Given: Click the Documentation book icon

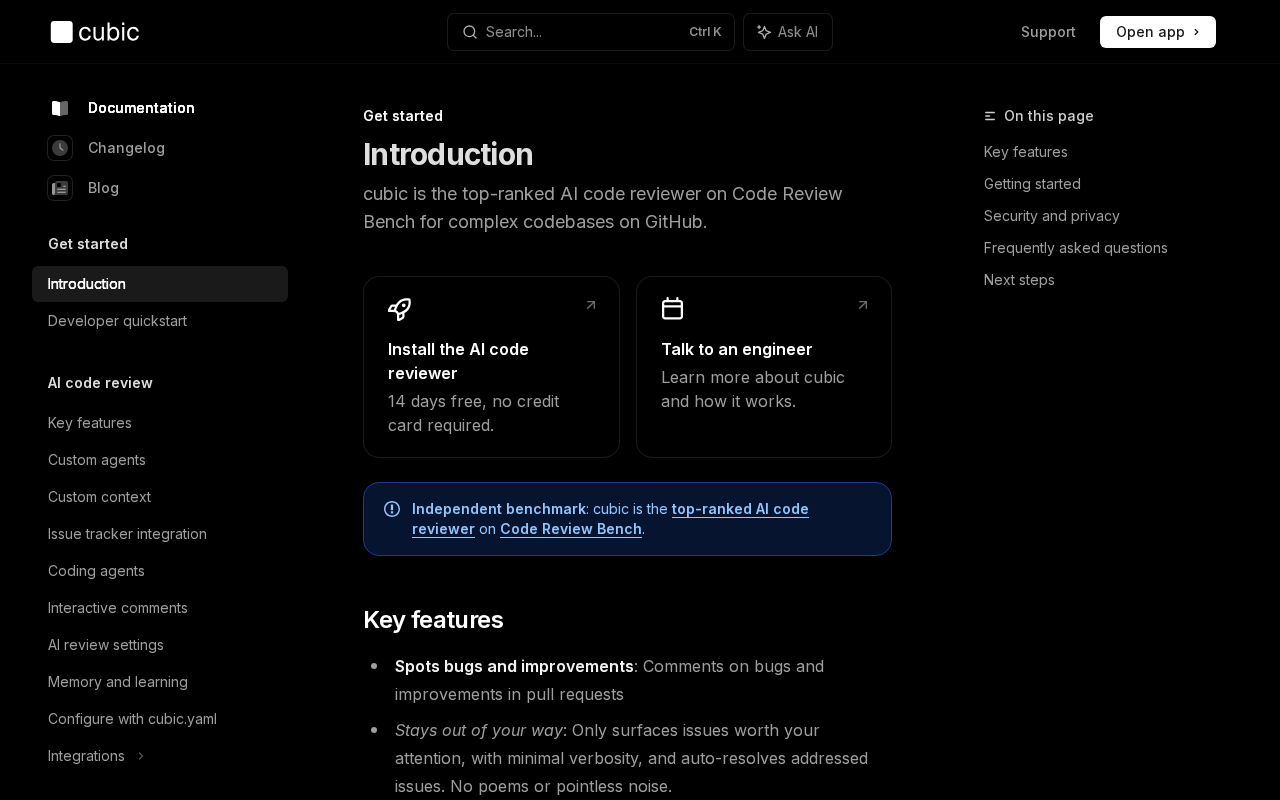Looking at the screenshot, I should (x=60, y=108).
